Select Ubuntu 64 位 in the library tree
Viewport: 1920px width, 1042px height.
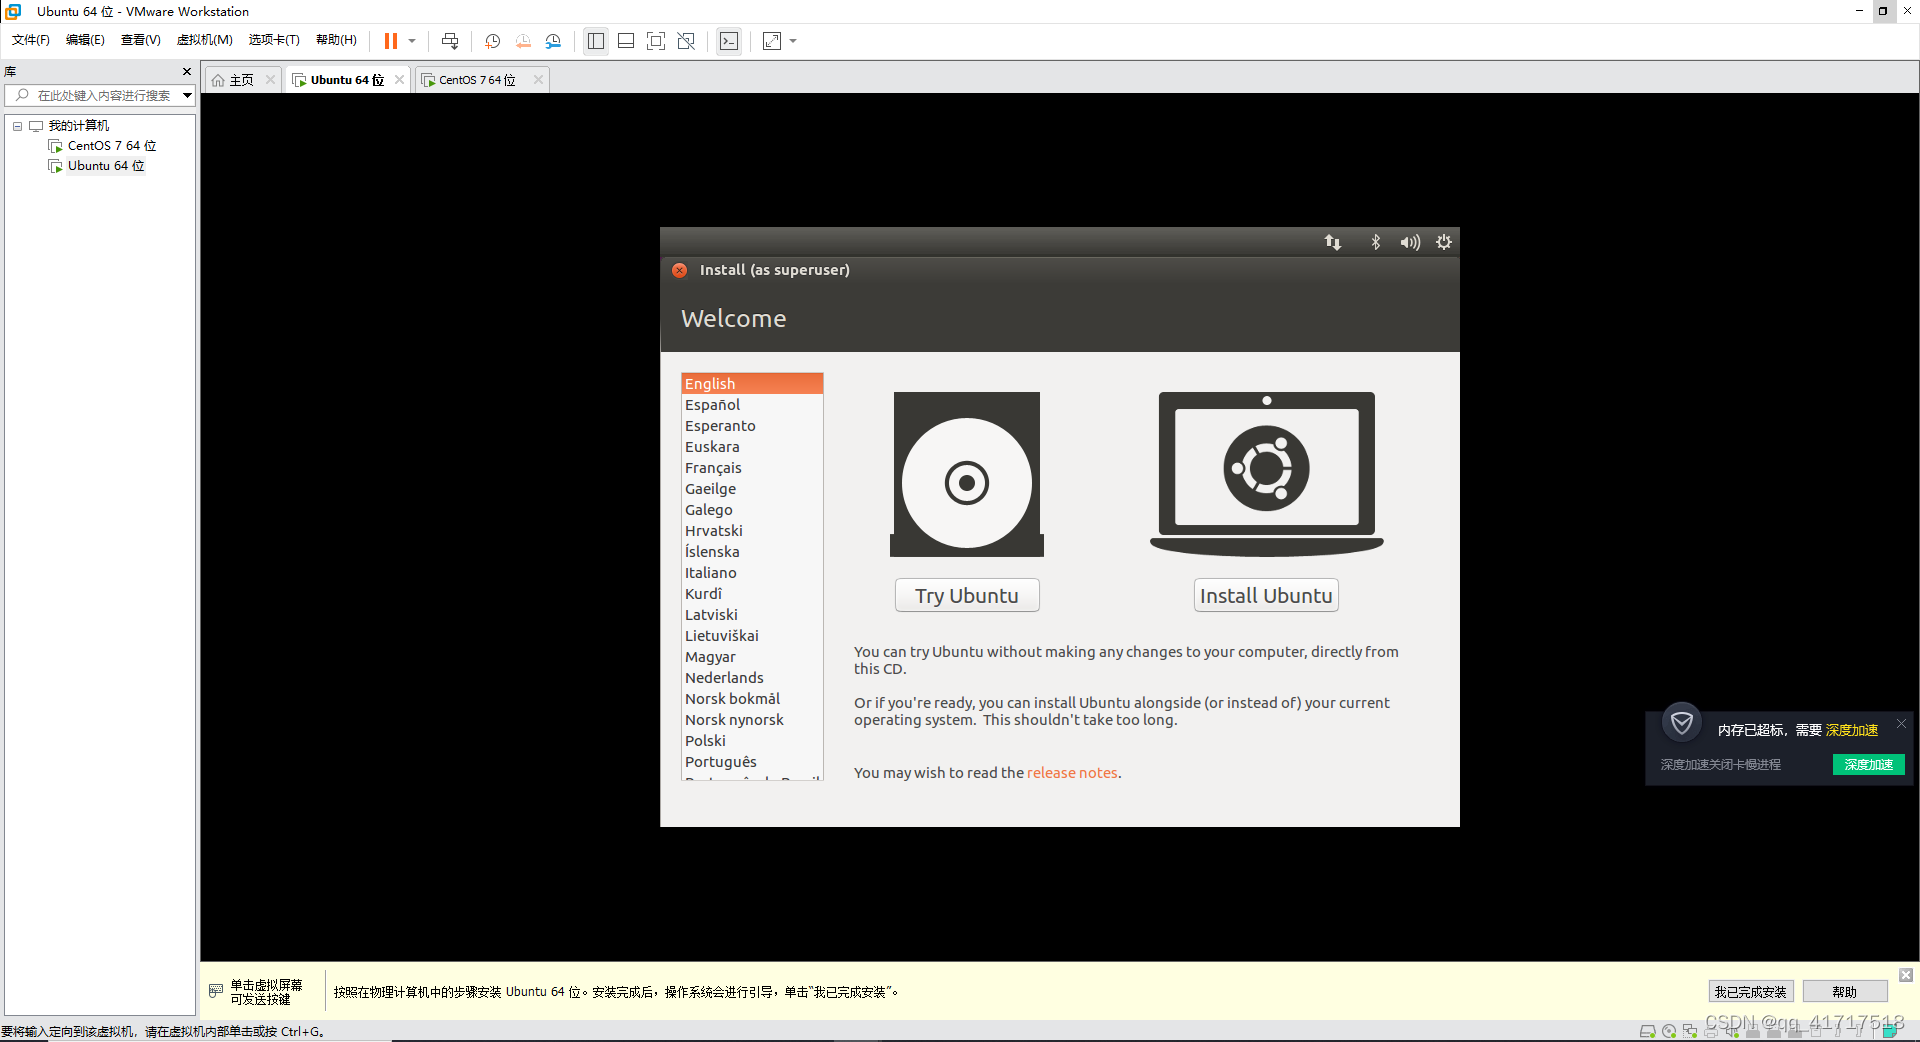tap(96, 166)
